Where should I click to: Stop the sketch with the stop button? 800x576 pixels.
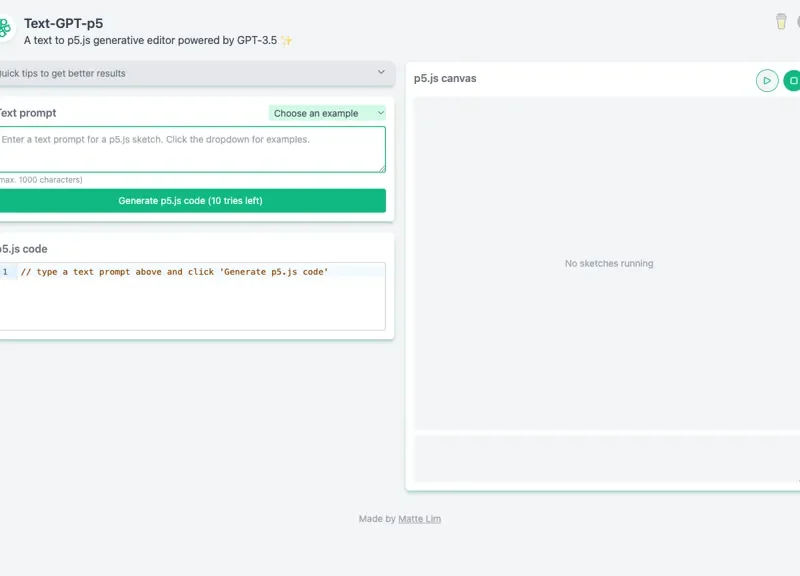792,81
